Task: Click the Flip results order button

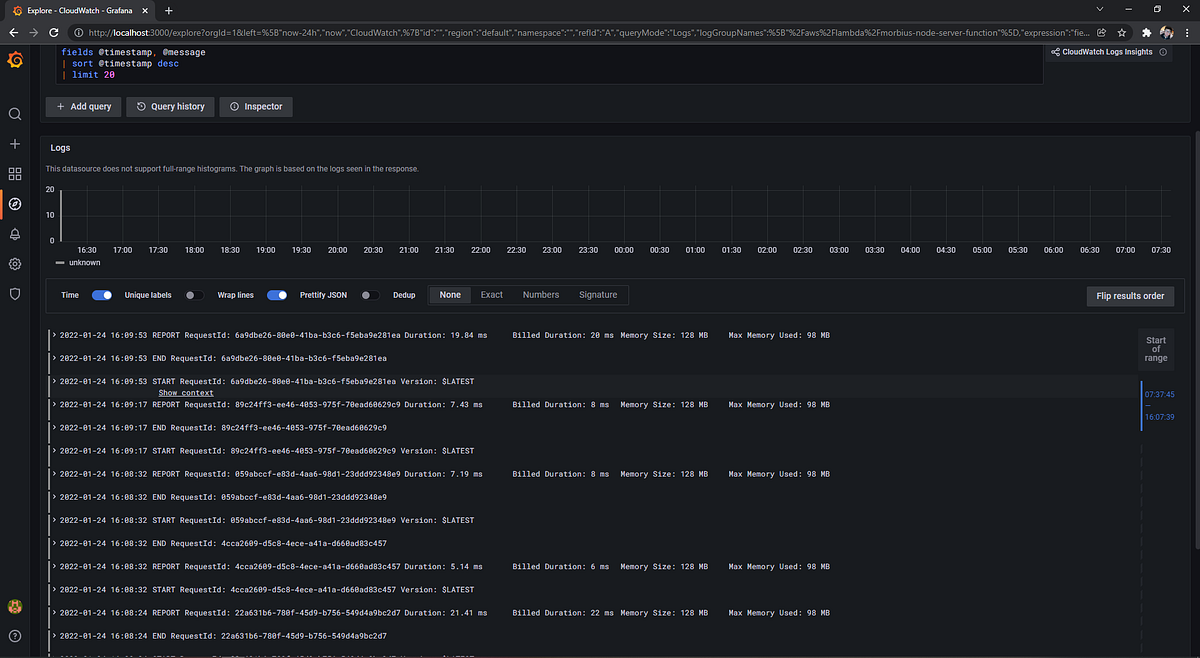Action: 1130,296
